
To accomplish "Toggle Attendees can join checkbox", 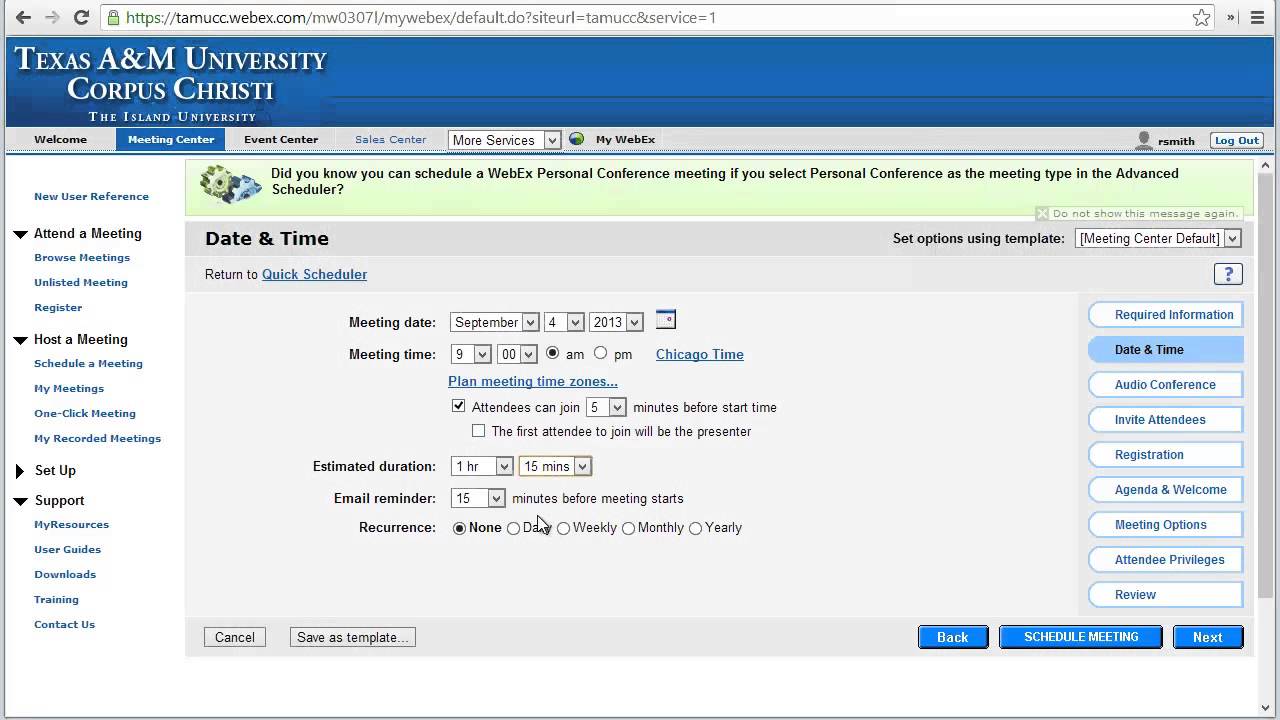I will (458, 406).
